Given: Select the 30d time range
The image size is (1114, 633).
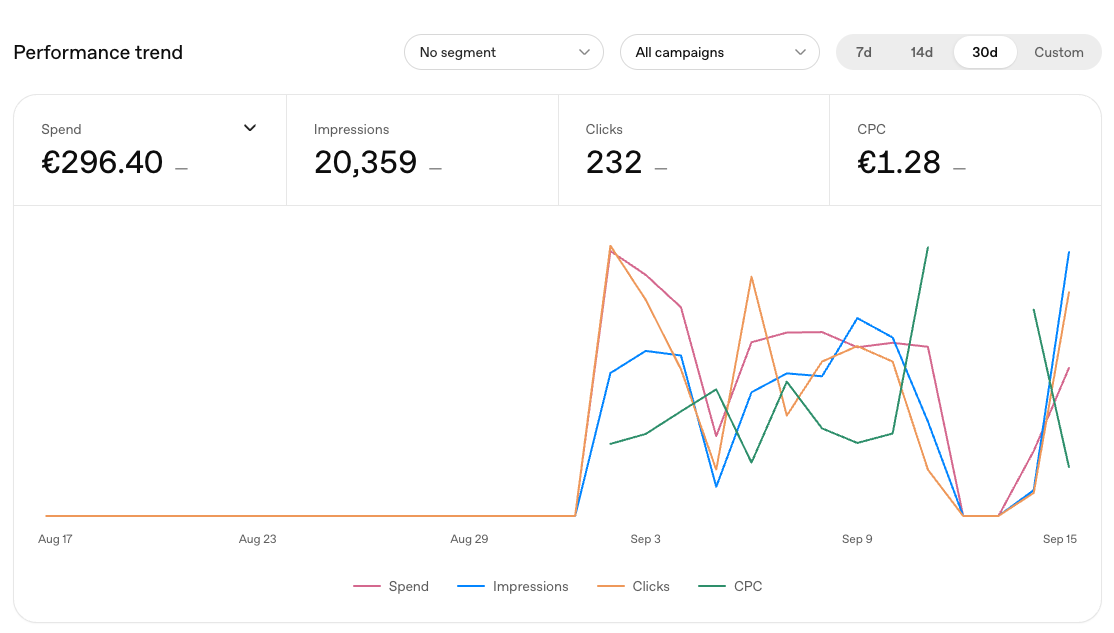Looking at the screenshot, I should click(985, 52).
